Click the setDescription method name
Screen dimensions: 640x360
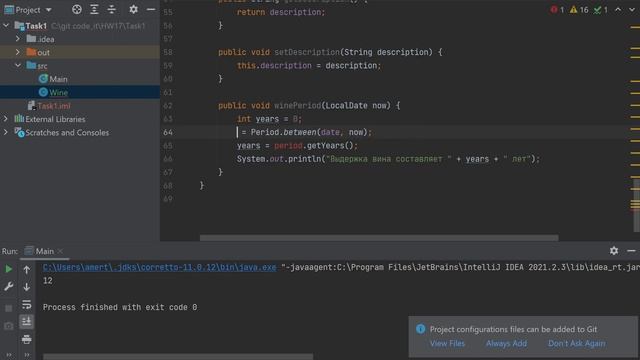coord(307,52)
